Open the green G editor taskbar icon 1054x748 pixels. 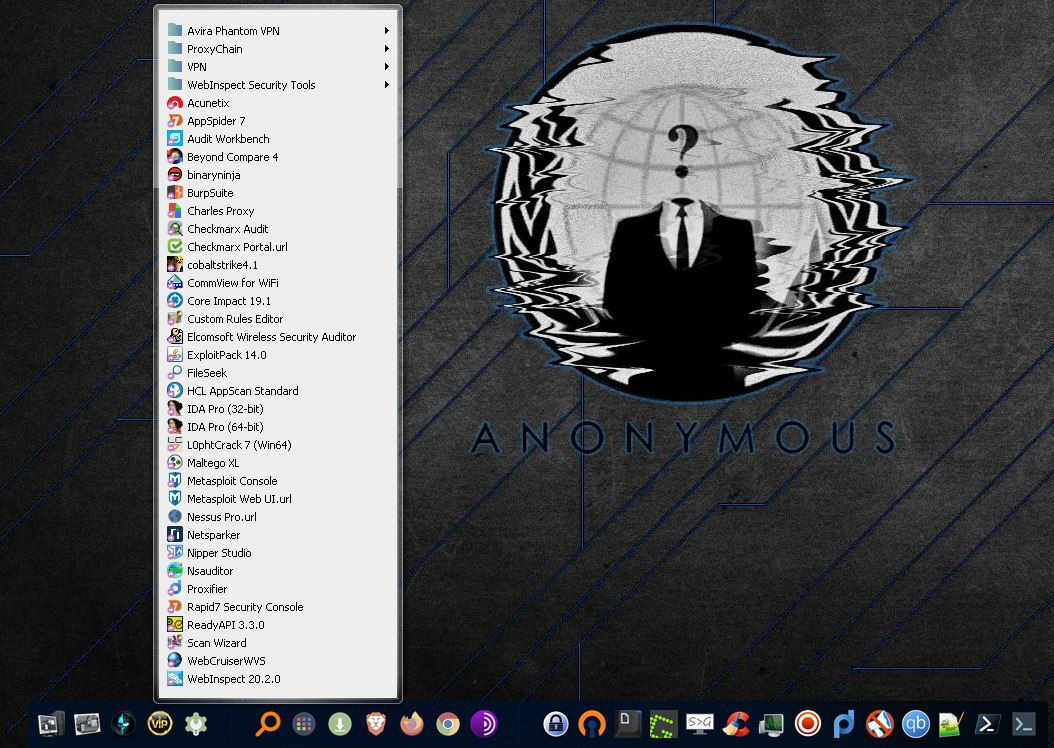(x=663, y=724)
